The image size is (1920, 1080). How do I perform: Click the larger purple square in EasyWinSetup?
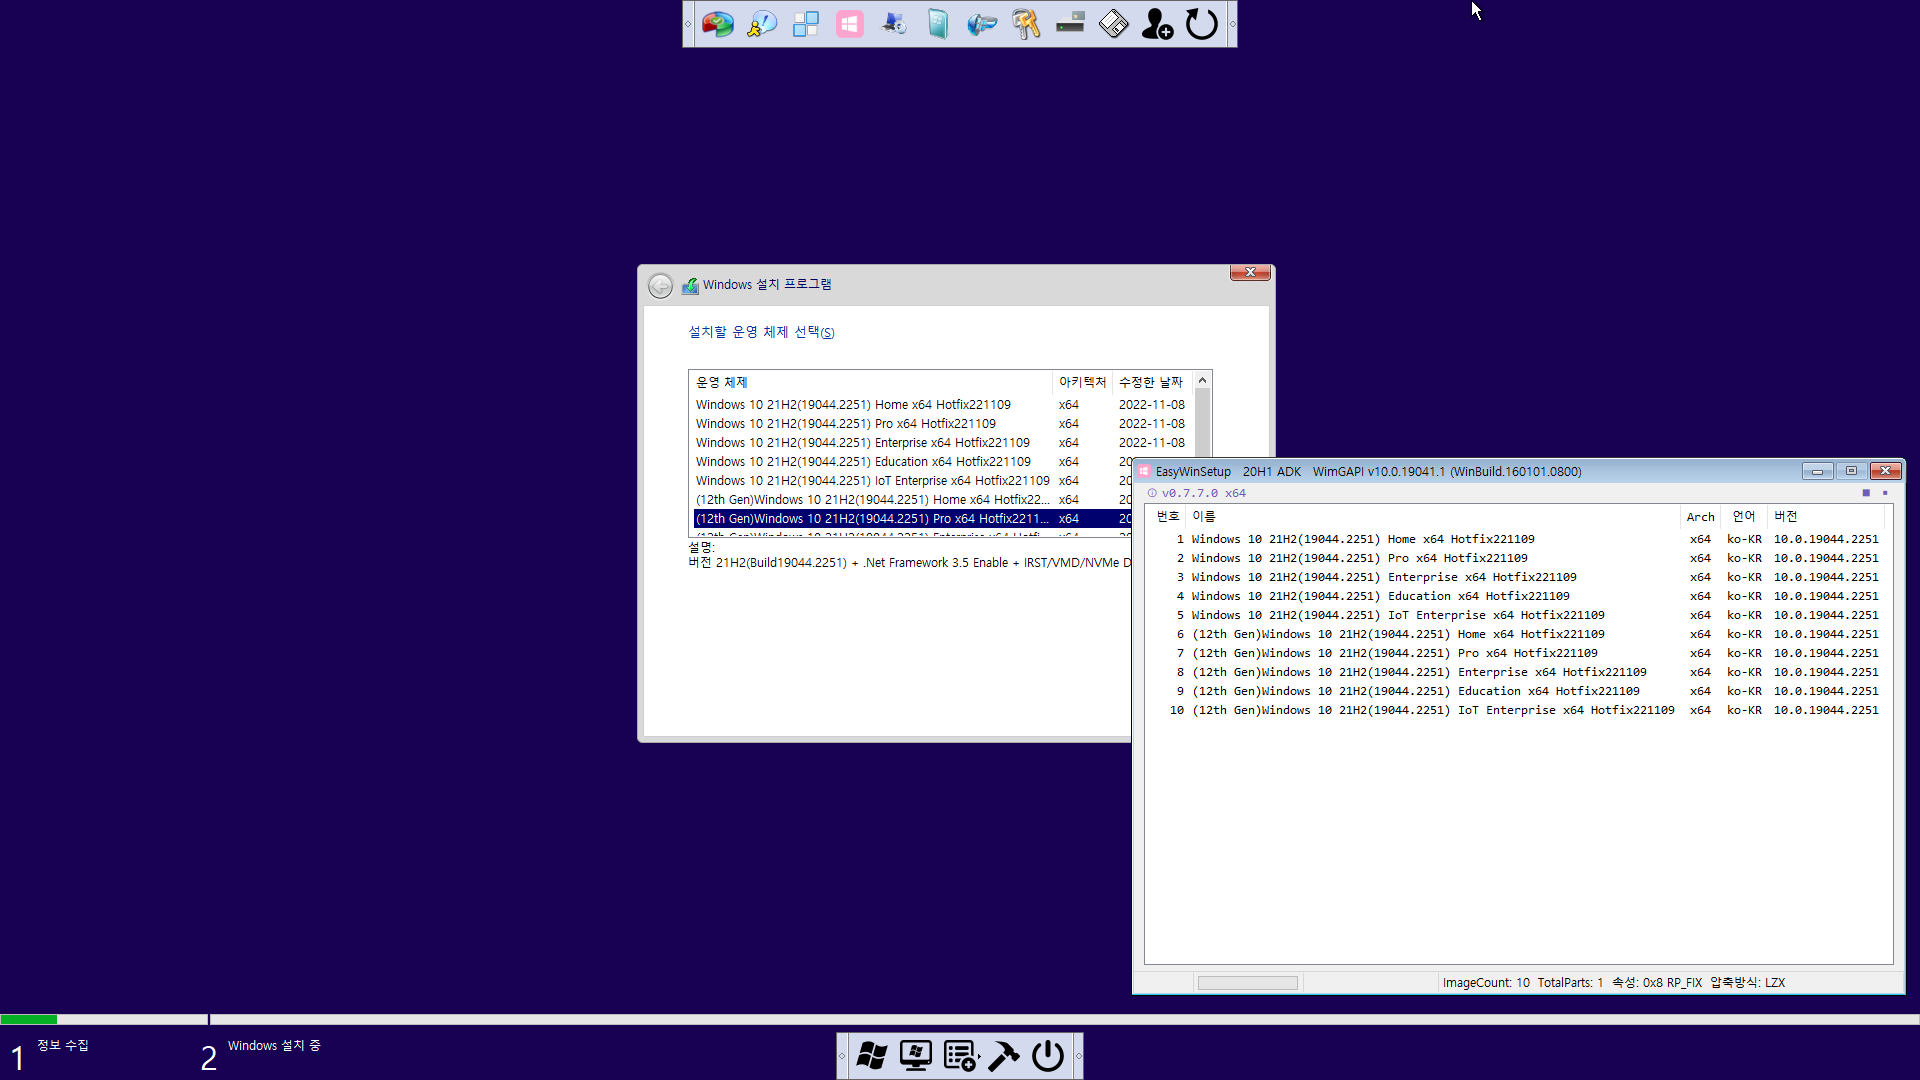[1866, 493]
